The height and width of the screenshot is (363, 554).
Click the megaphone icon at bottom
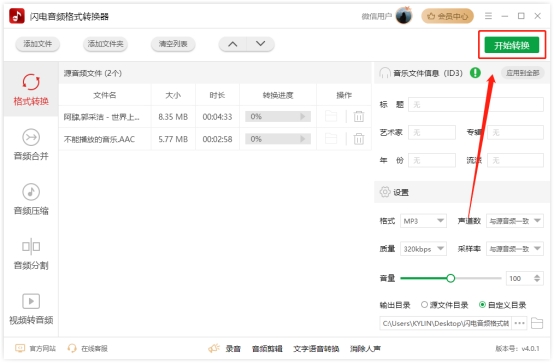click(x=214, y=348)
